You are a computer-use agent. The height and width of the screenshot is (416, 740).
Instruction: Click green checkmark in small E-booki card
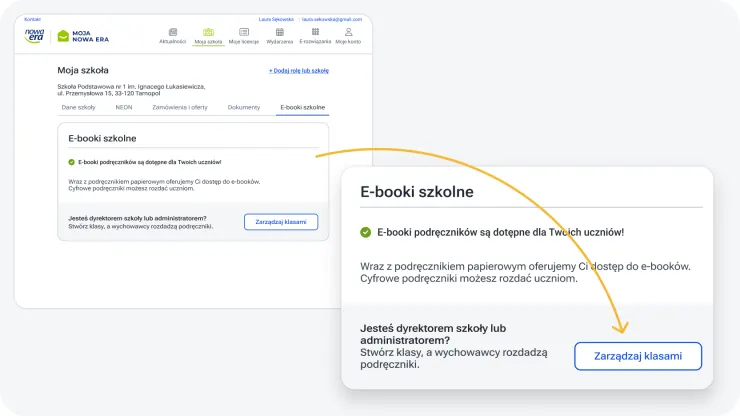coord(71,161)
